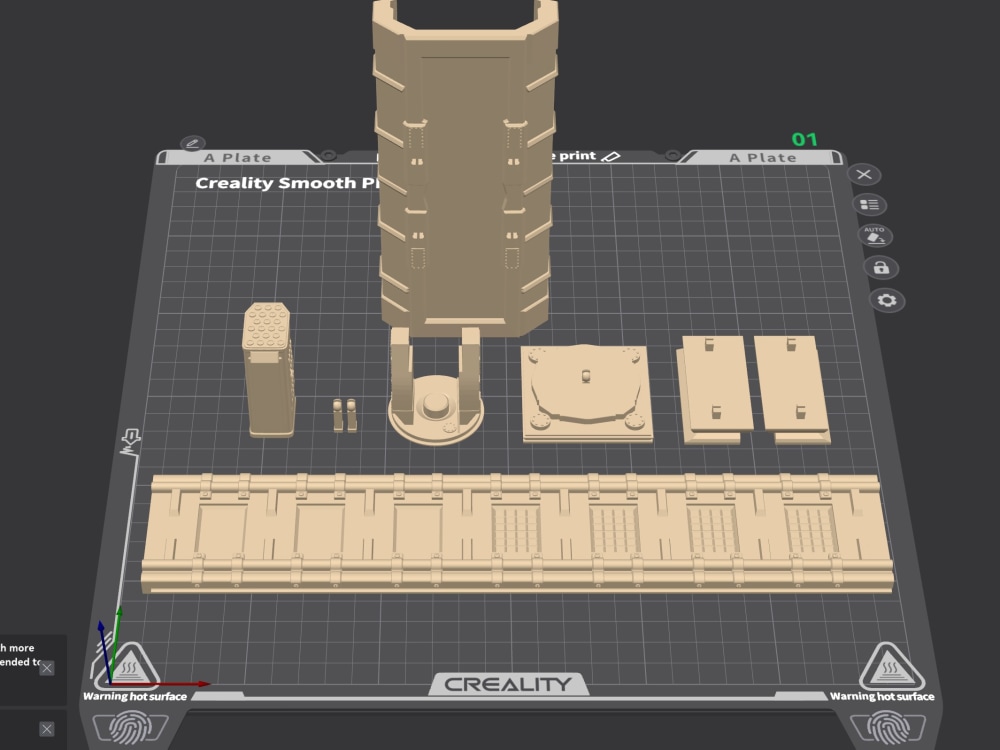Viewport: 1000px width, 750px height.
Task: Click the plate close X icon
Action: [864, 174]
